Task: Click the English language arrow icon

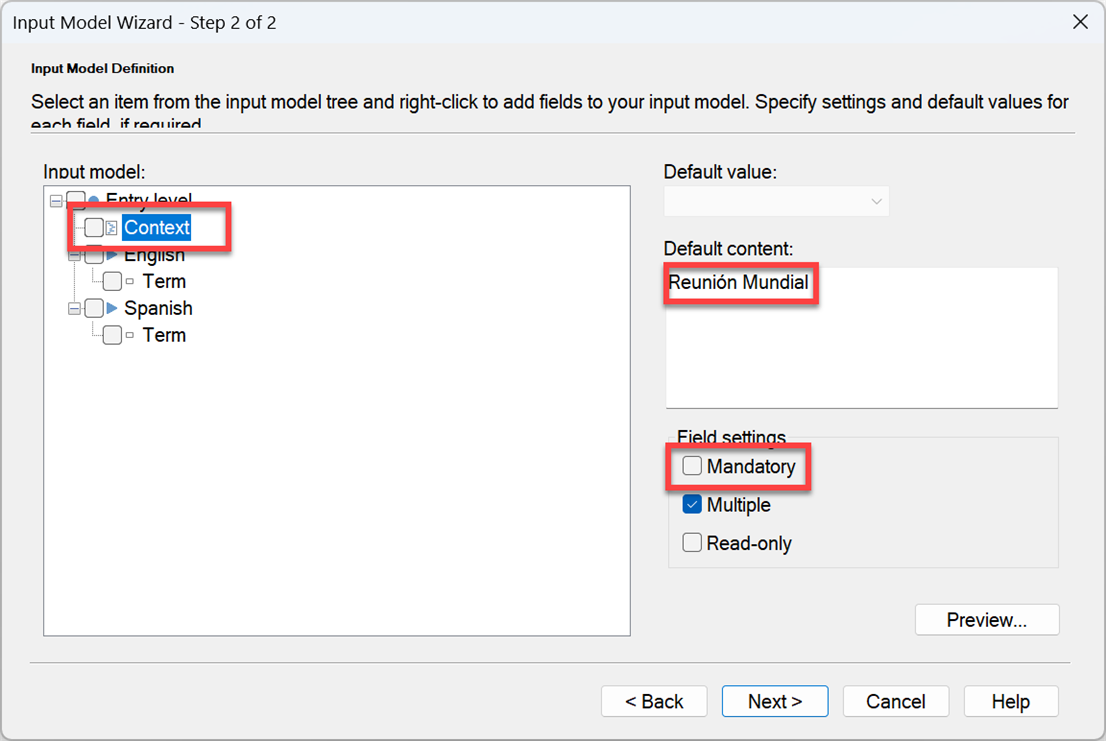Action: (111, 255)
